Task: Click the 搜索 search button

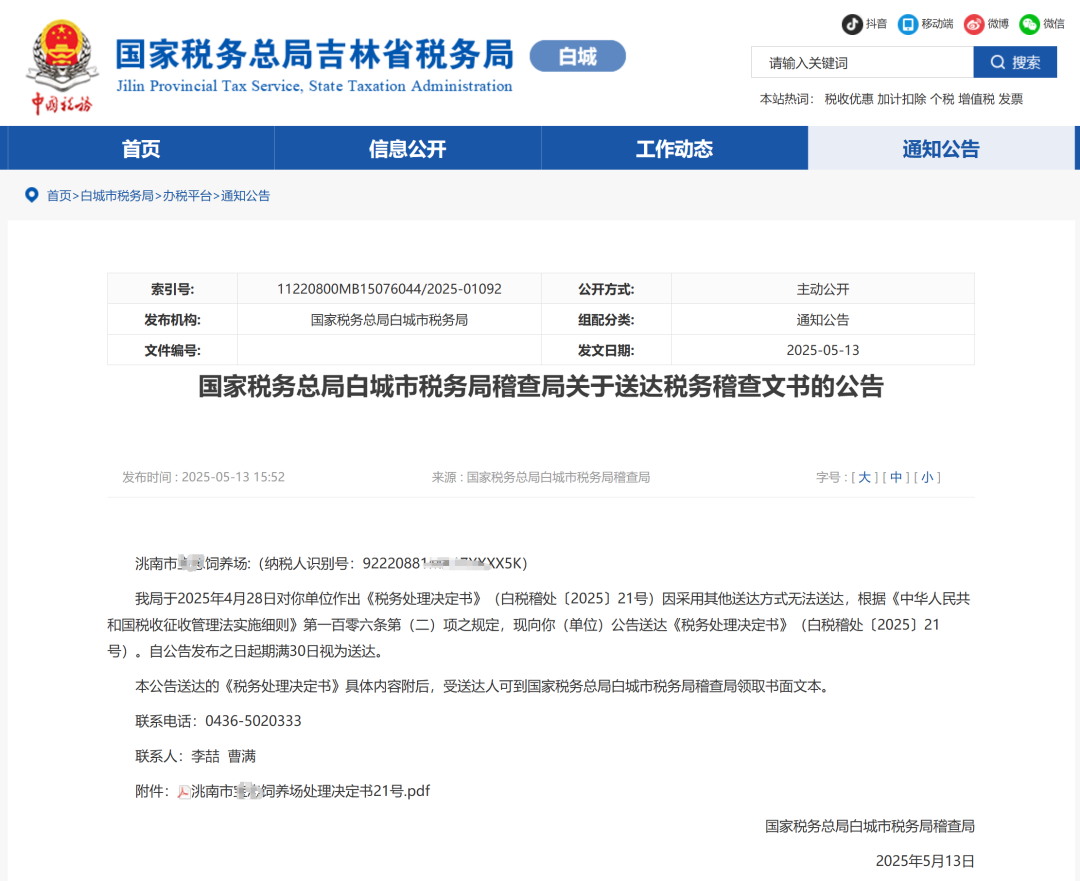Action: click(x=1015, y=63)
